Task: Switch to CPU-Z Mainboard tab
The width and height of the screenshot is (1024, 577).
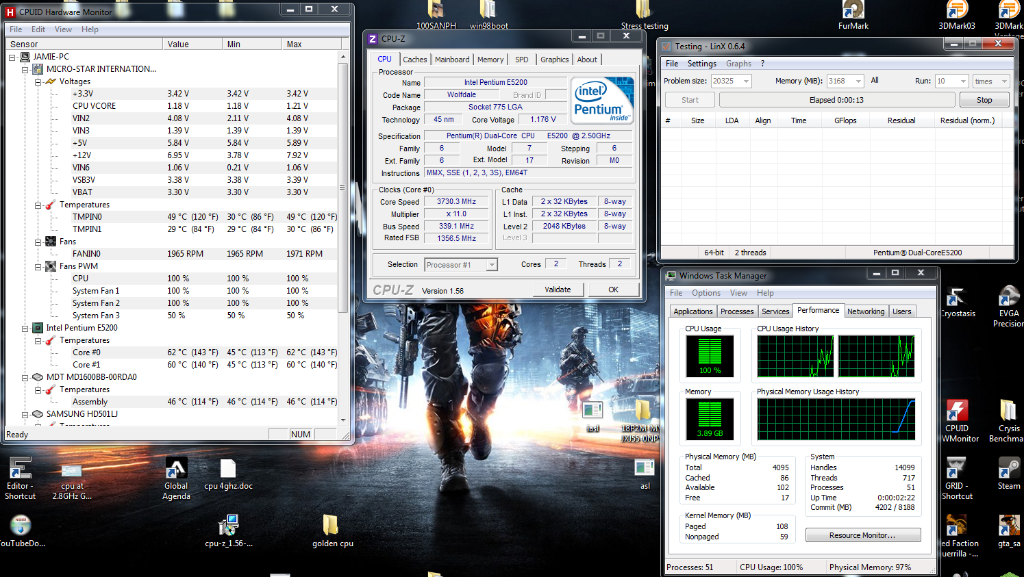Action: tap(452, 59)
